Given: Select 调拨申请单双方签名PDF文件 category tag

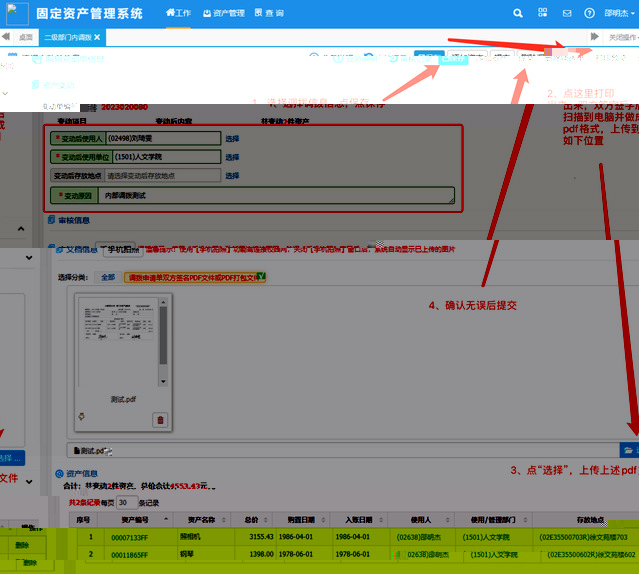Looking at the screenshot, I should 195,277.
